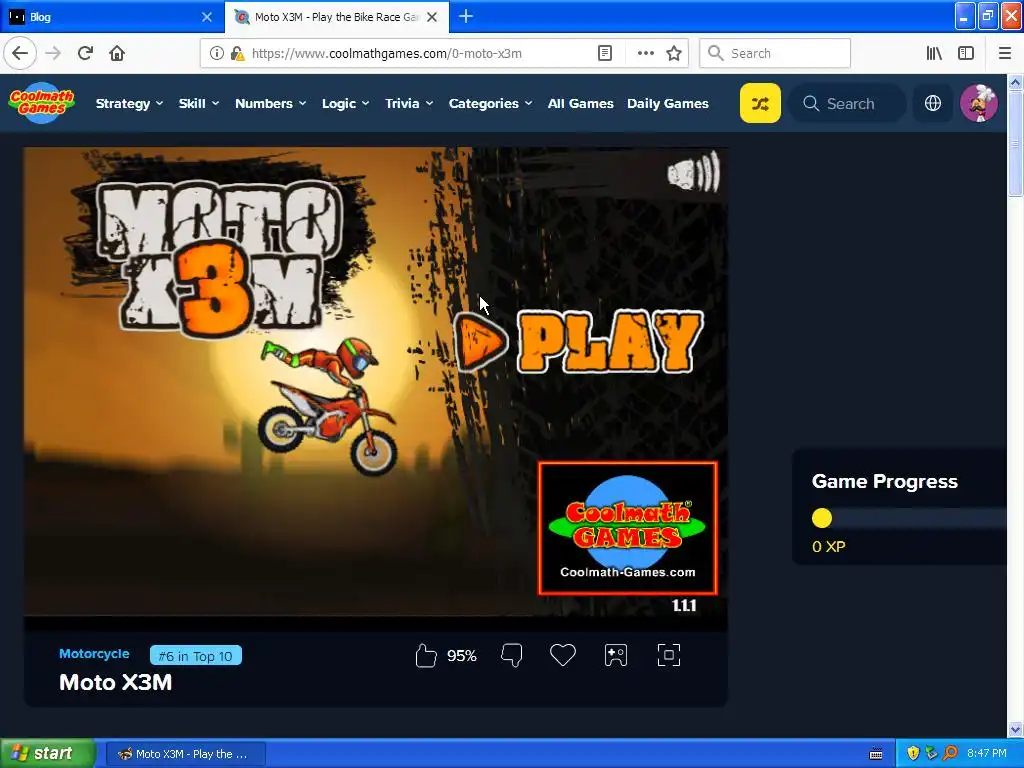This screenshot has width=1024, height=768.
Task: Click the 95% rating text
Action: (462, 656)
